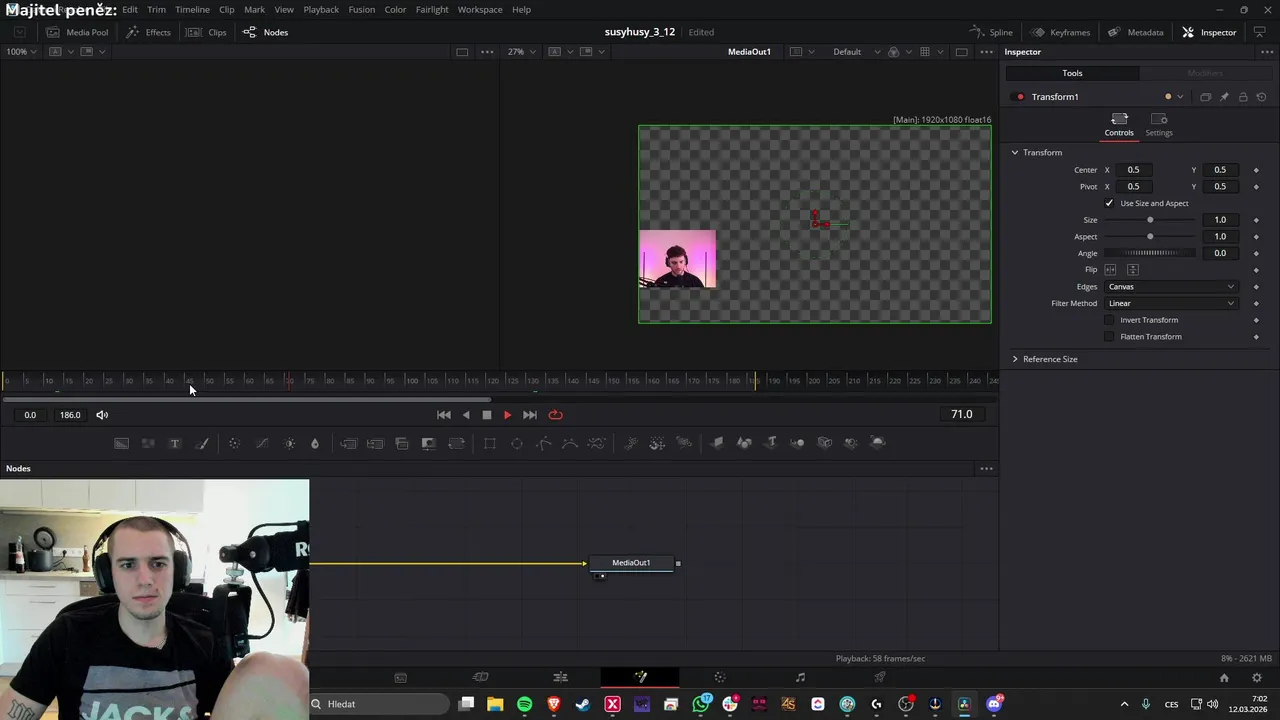Flip horizontally using the Flip button
This screenshot has height=720, width=1280.
point(1110,270)
